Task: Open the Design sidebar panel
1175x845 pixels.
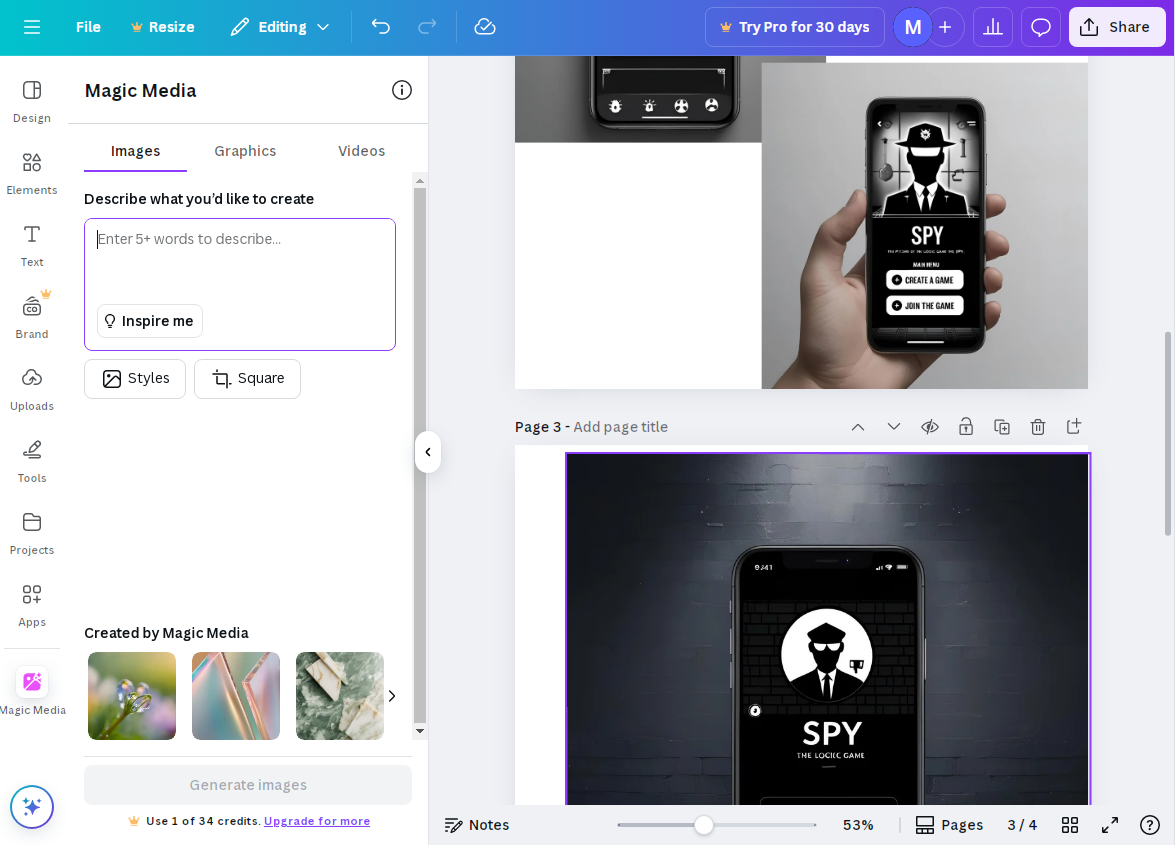Action: pyautogui.click(x=31, y=101)
